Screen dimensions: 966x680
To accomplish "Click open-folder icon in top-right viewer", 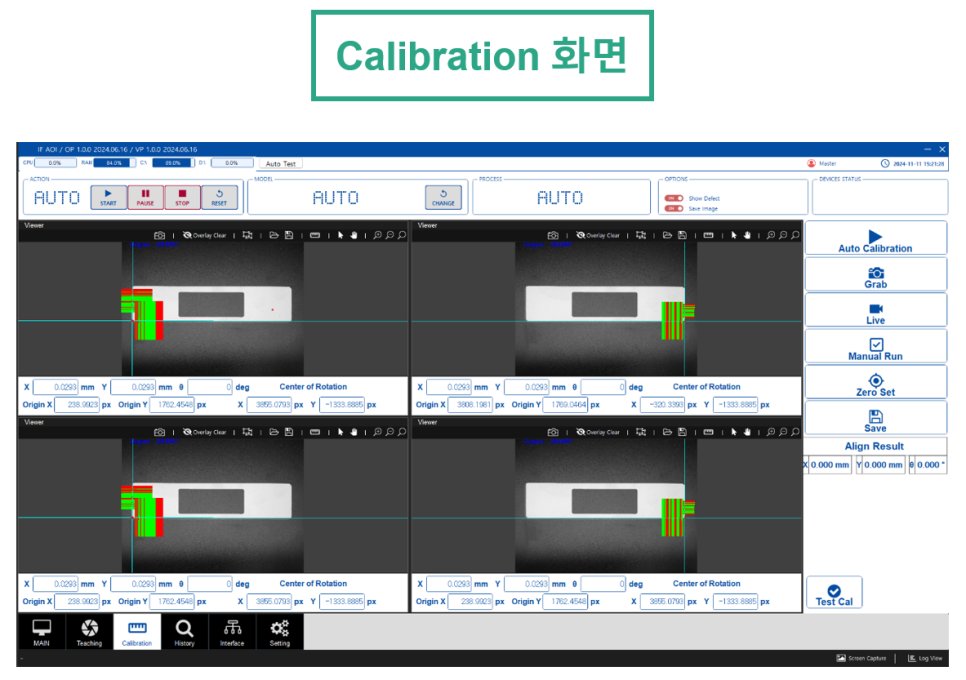I will point(667,235).
